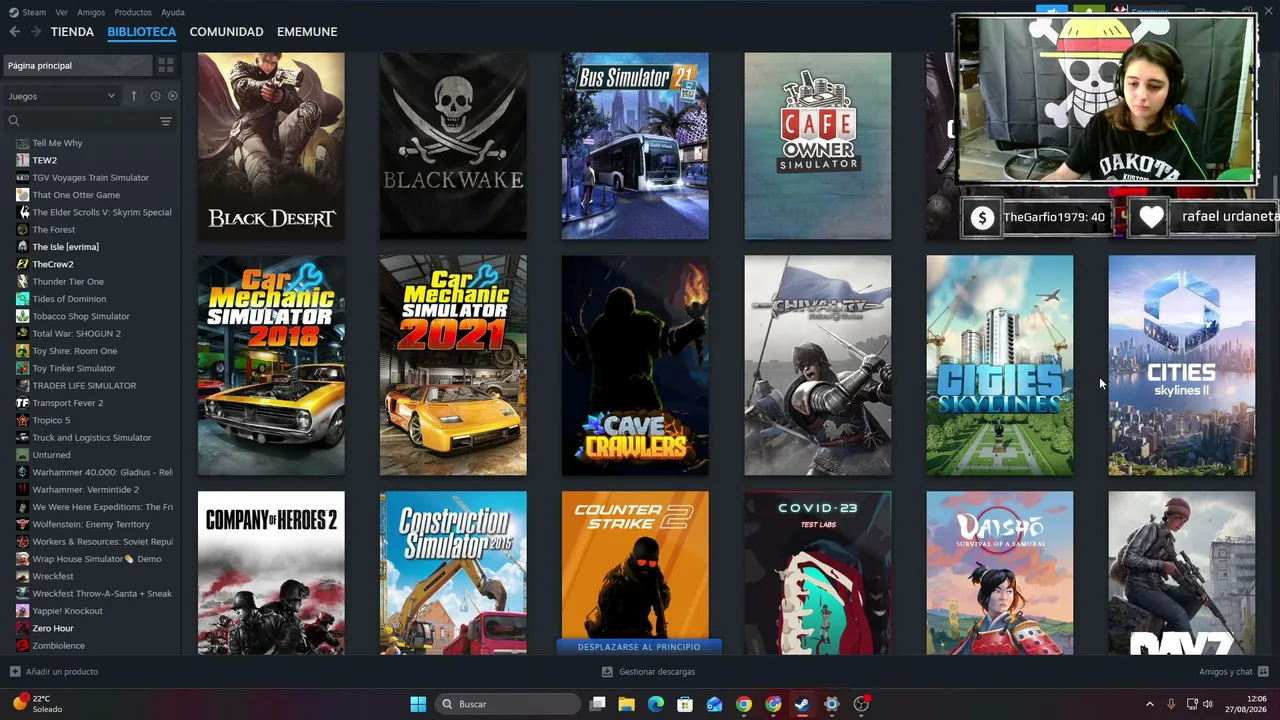The image size is (1280, 720).
Task: Go back with the left arrow
Action: 14,32
